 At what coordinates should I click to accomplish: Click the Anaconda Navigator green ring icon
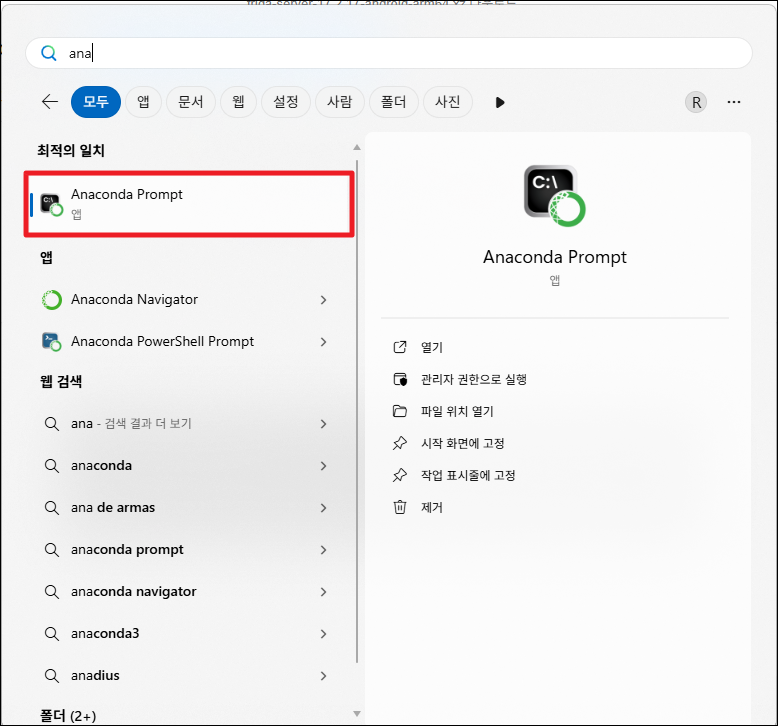(52, 300)
